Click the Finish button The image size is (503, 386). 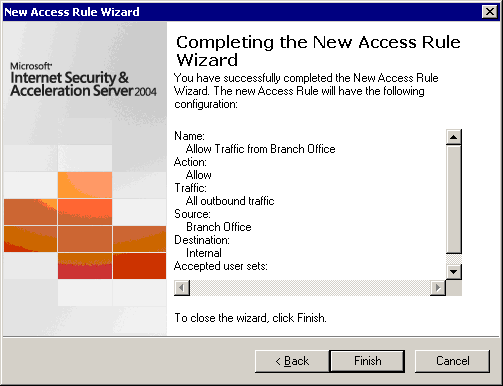click(367, 361)
